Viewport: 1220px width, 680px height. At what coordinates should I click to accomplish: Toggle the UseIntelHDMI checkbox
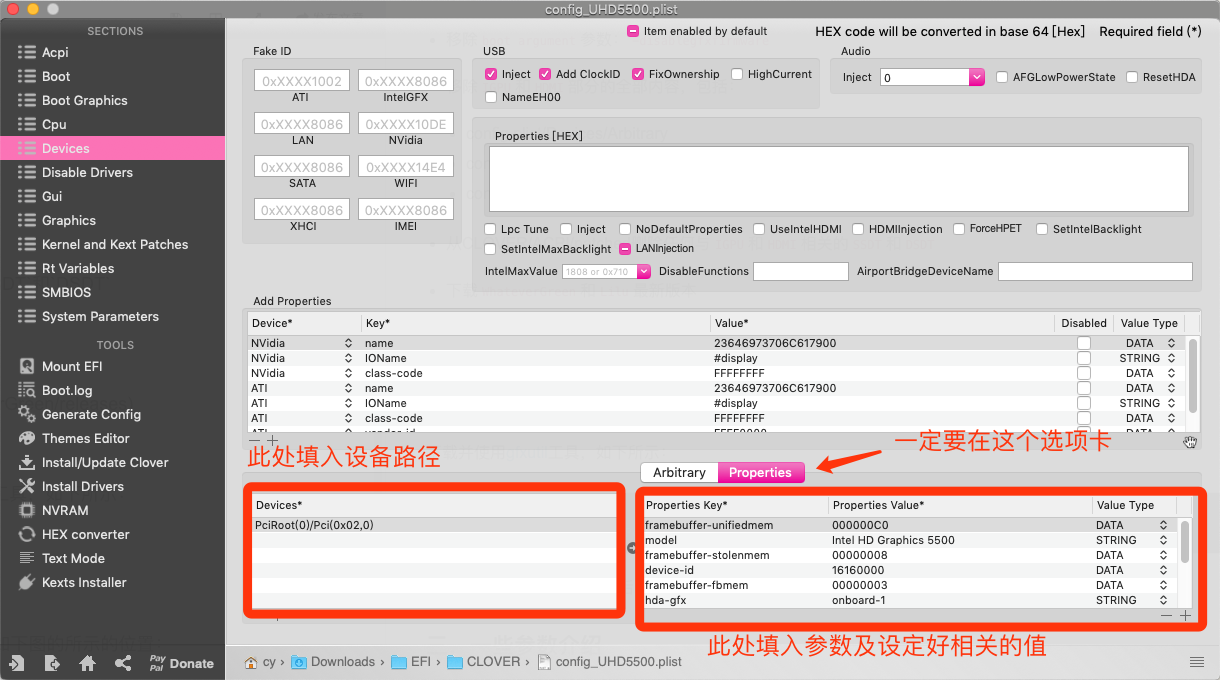coord(759,229)
